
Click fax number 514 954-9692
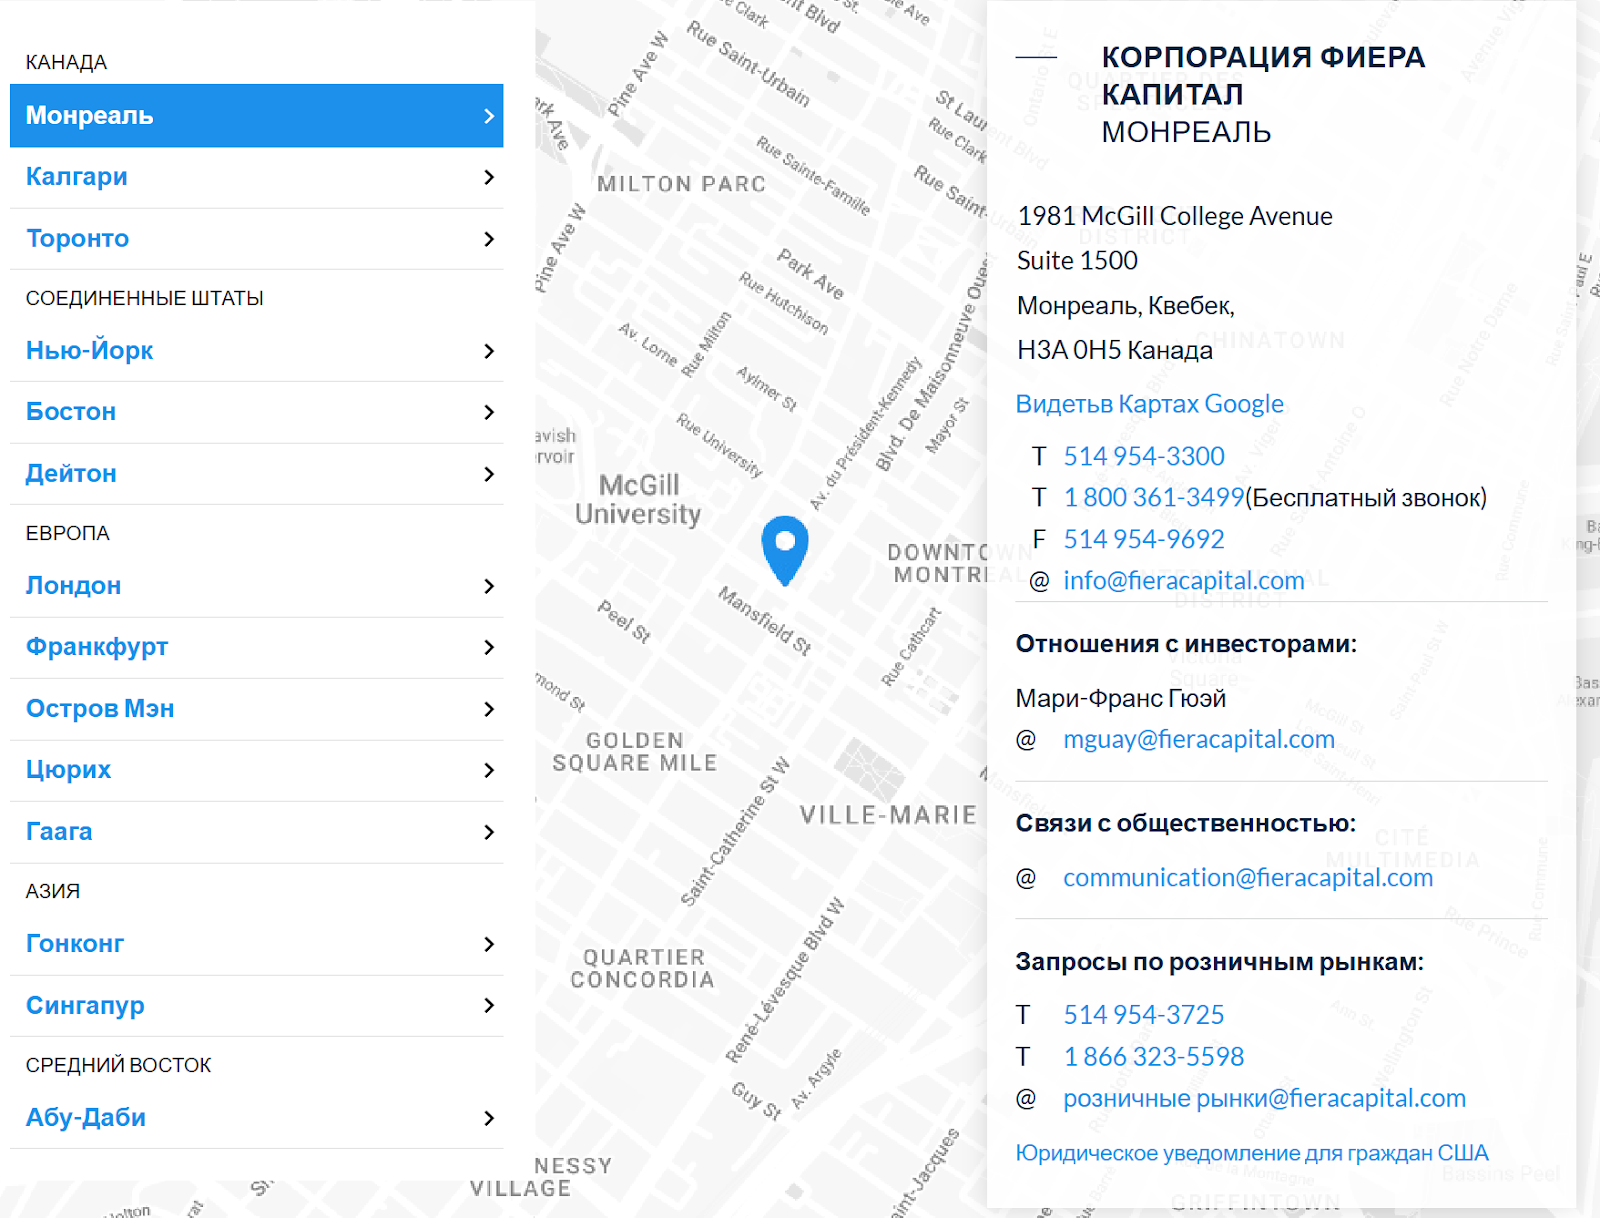[1143, 539]
